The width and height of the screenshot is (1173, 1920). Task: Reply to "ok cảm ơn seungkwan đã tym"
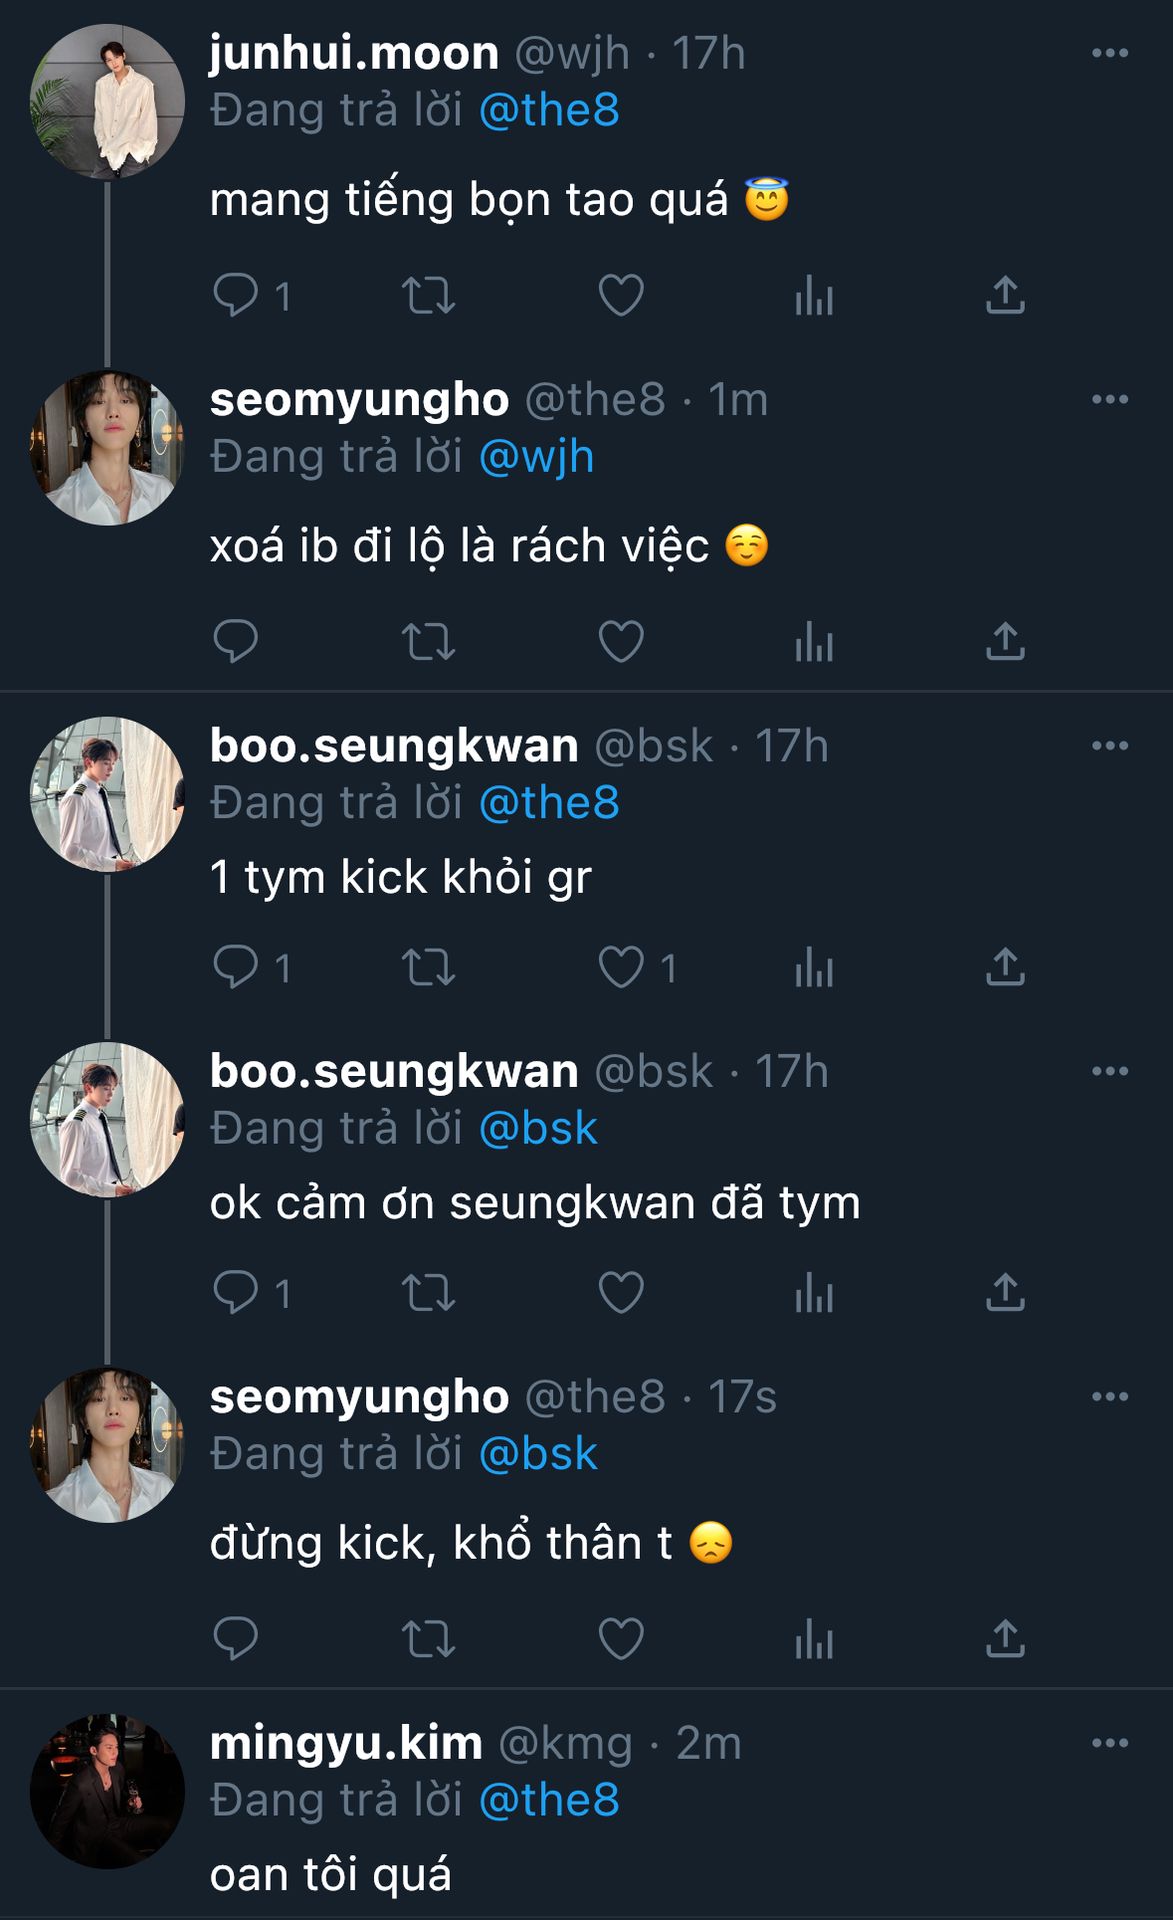236,1293
